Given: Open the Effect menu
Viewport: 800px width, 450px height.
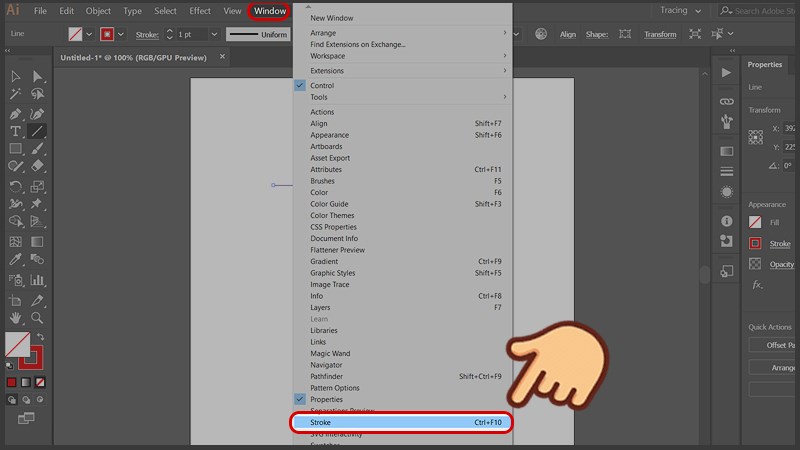Looking at the screenshot, I should 200,11.
